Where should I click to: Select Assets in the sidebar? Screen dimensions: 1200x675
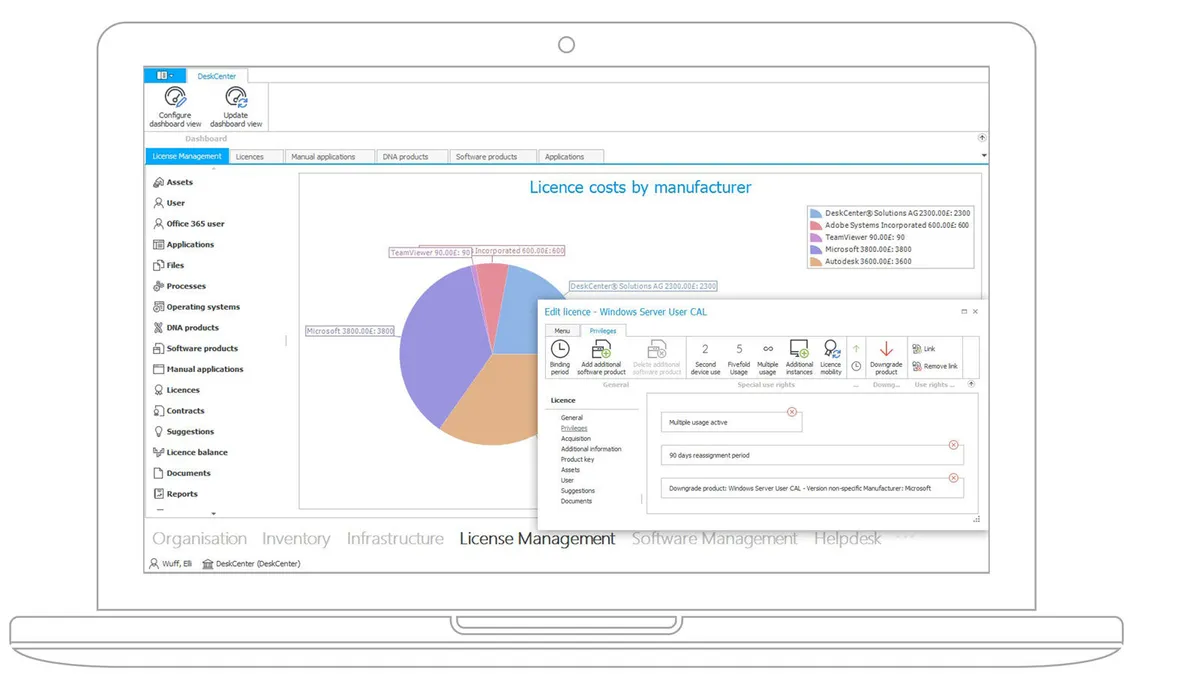point(173,182)
